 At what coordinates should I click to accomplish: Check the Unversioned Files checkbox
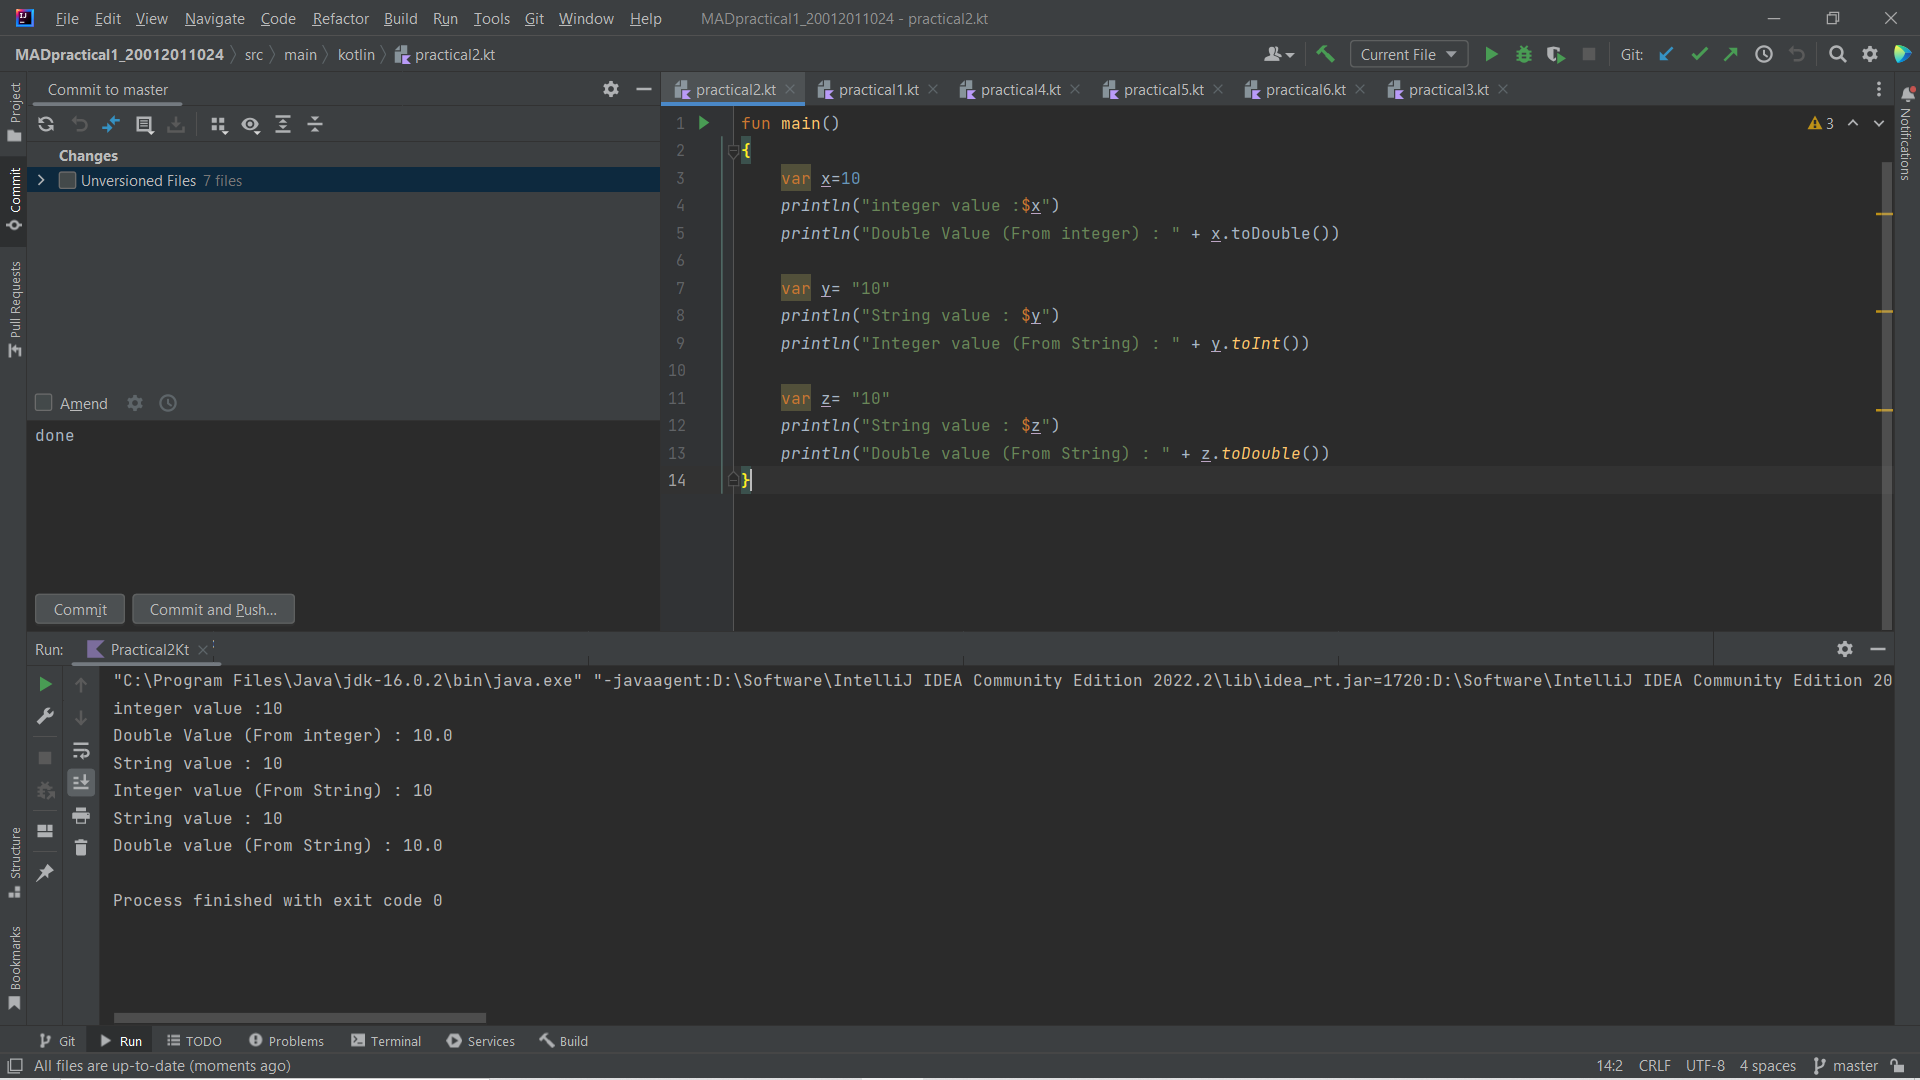tap(68, 180)
